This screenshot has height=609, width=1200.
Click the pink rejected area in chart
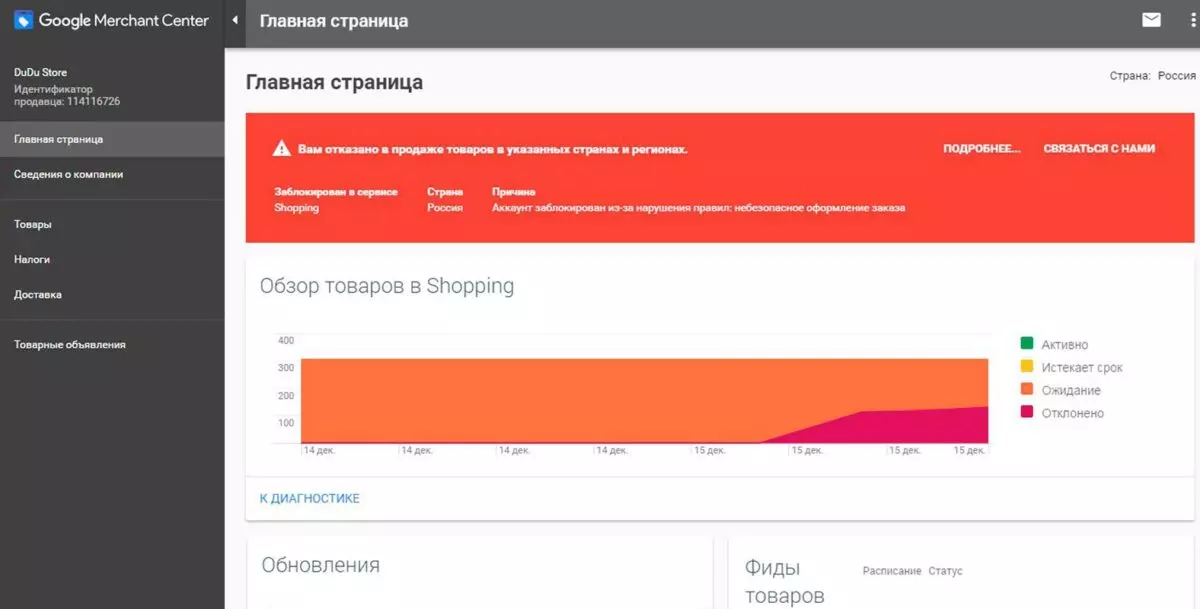point(900,428)
